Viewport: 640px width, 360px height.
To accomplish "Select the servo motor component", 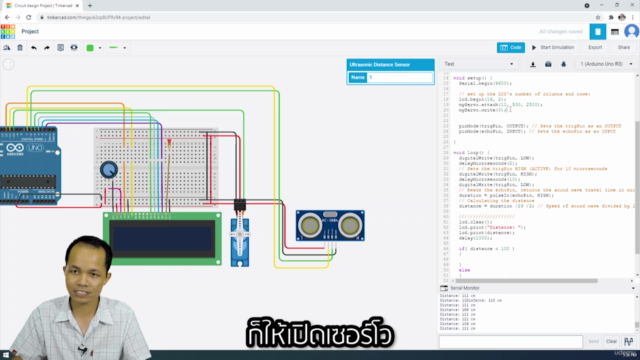I will pos(240,243).
